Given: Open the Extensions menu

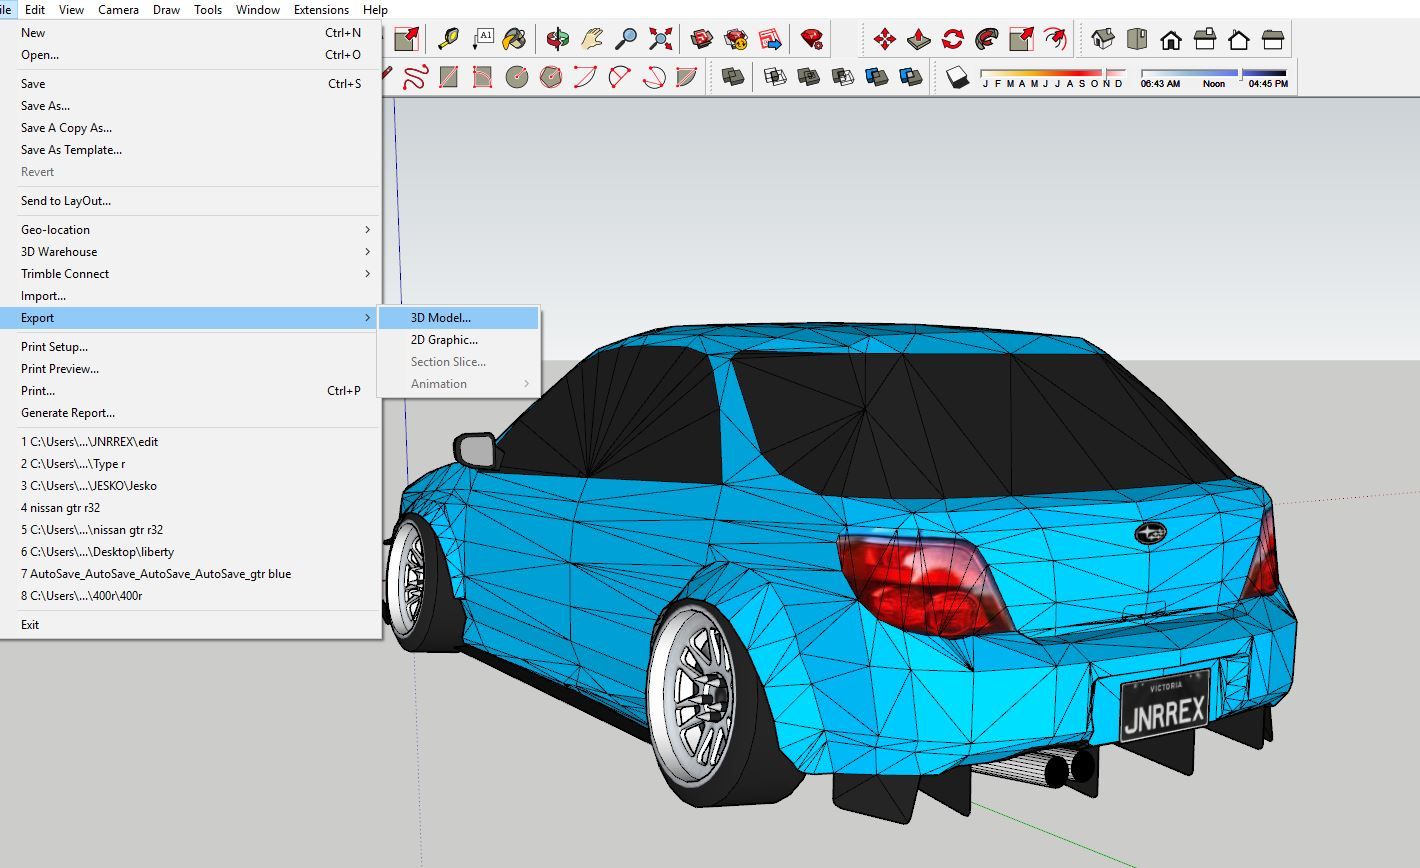Looking at the screenshot, I should (321, 10).
